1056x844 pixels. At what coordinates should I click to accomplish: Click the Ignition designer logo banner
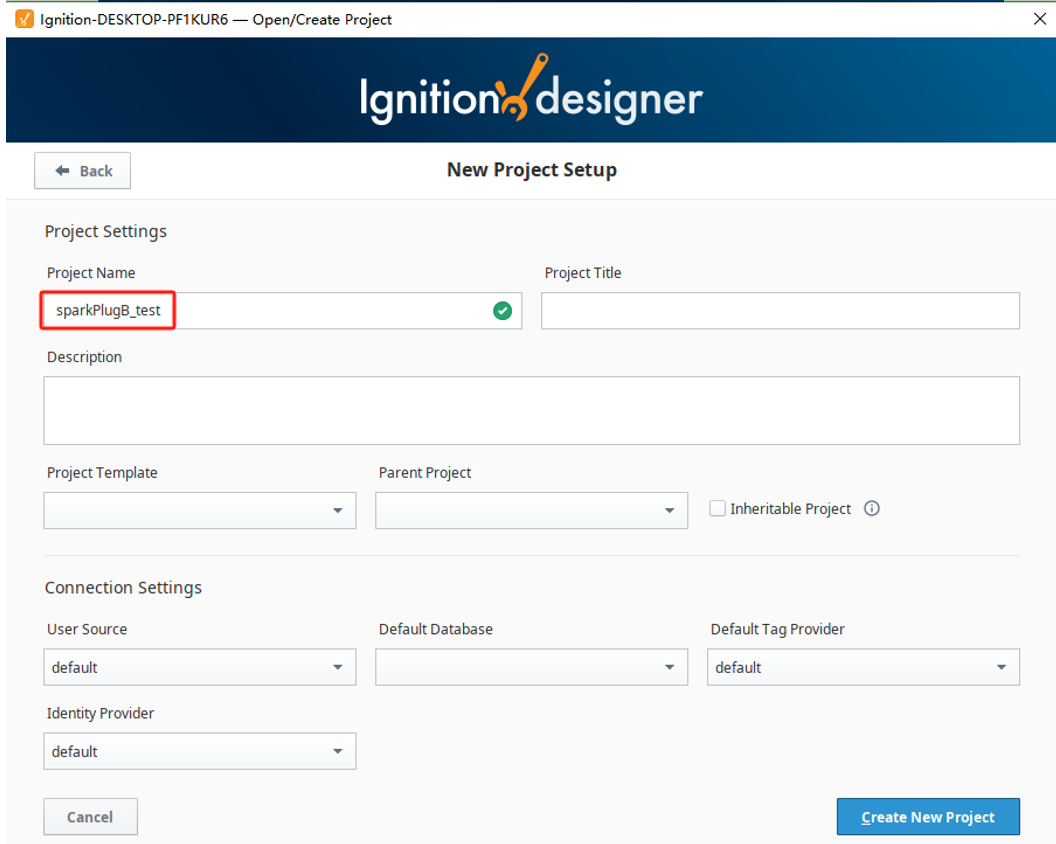(x=531, y=90)
